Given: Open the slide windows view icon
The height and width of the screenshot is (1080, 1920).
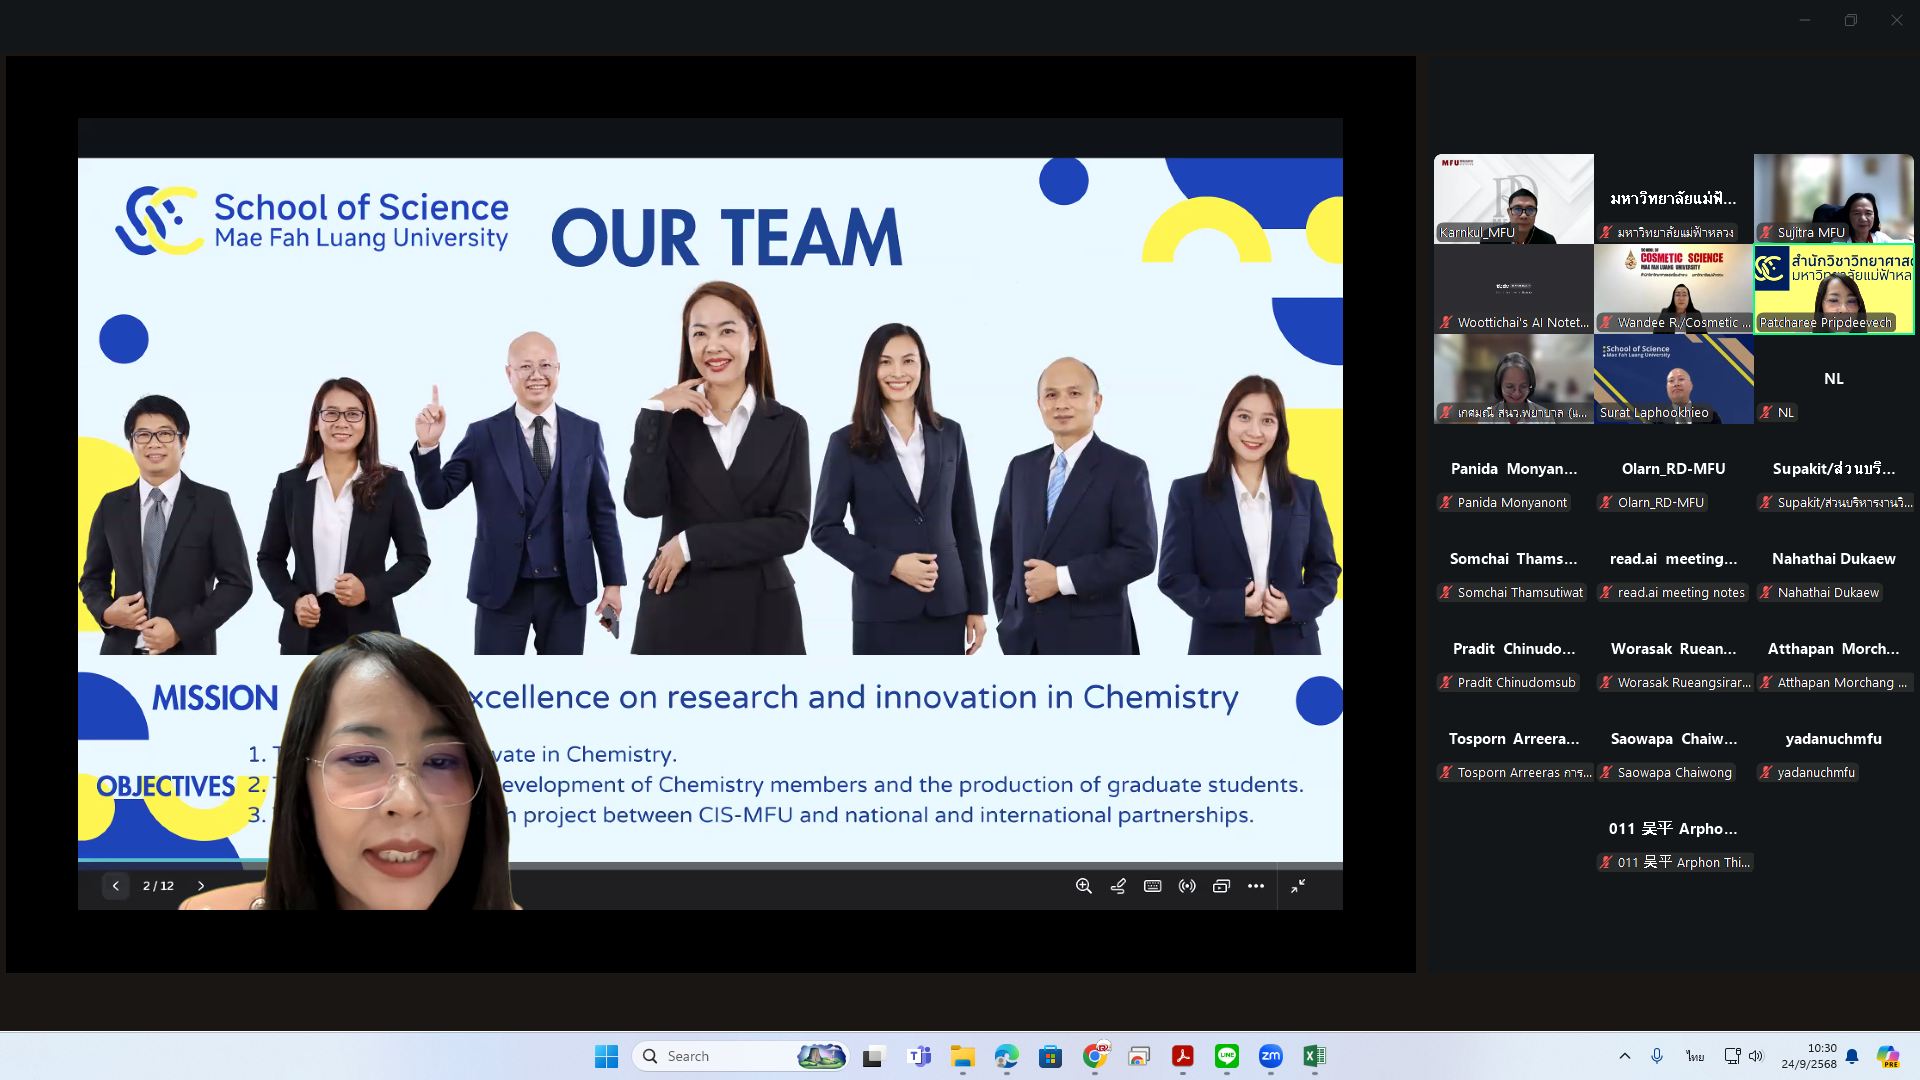Looking at the screenshot, I should 1221,886.
